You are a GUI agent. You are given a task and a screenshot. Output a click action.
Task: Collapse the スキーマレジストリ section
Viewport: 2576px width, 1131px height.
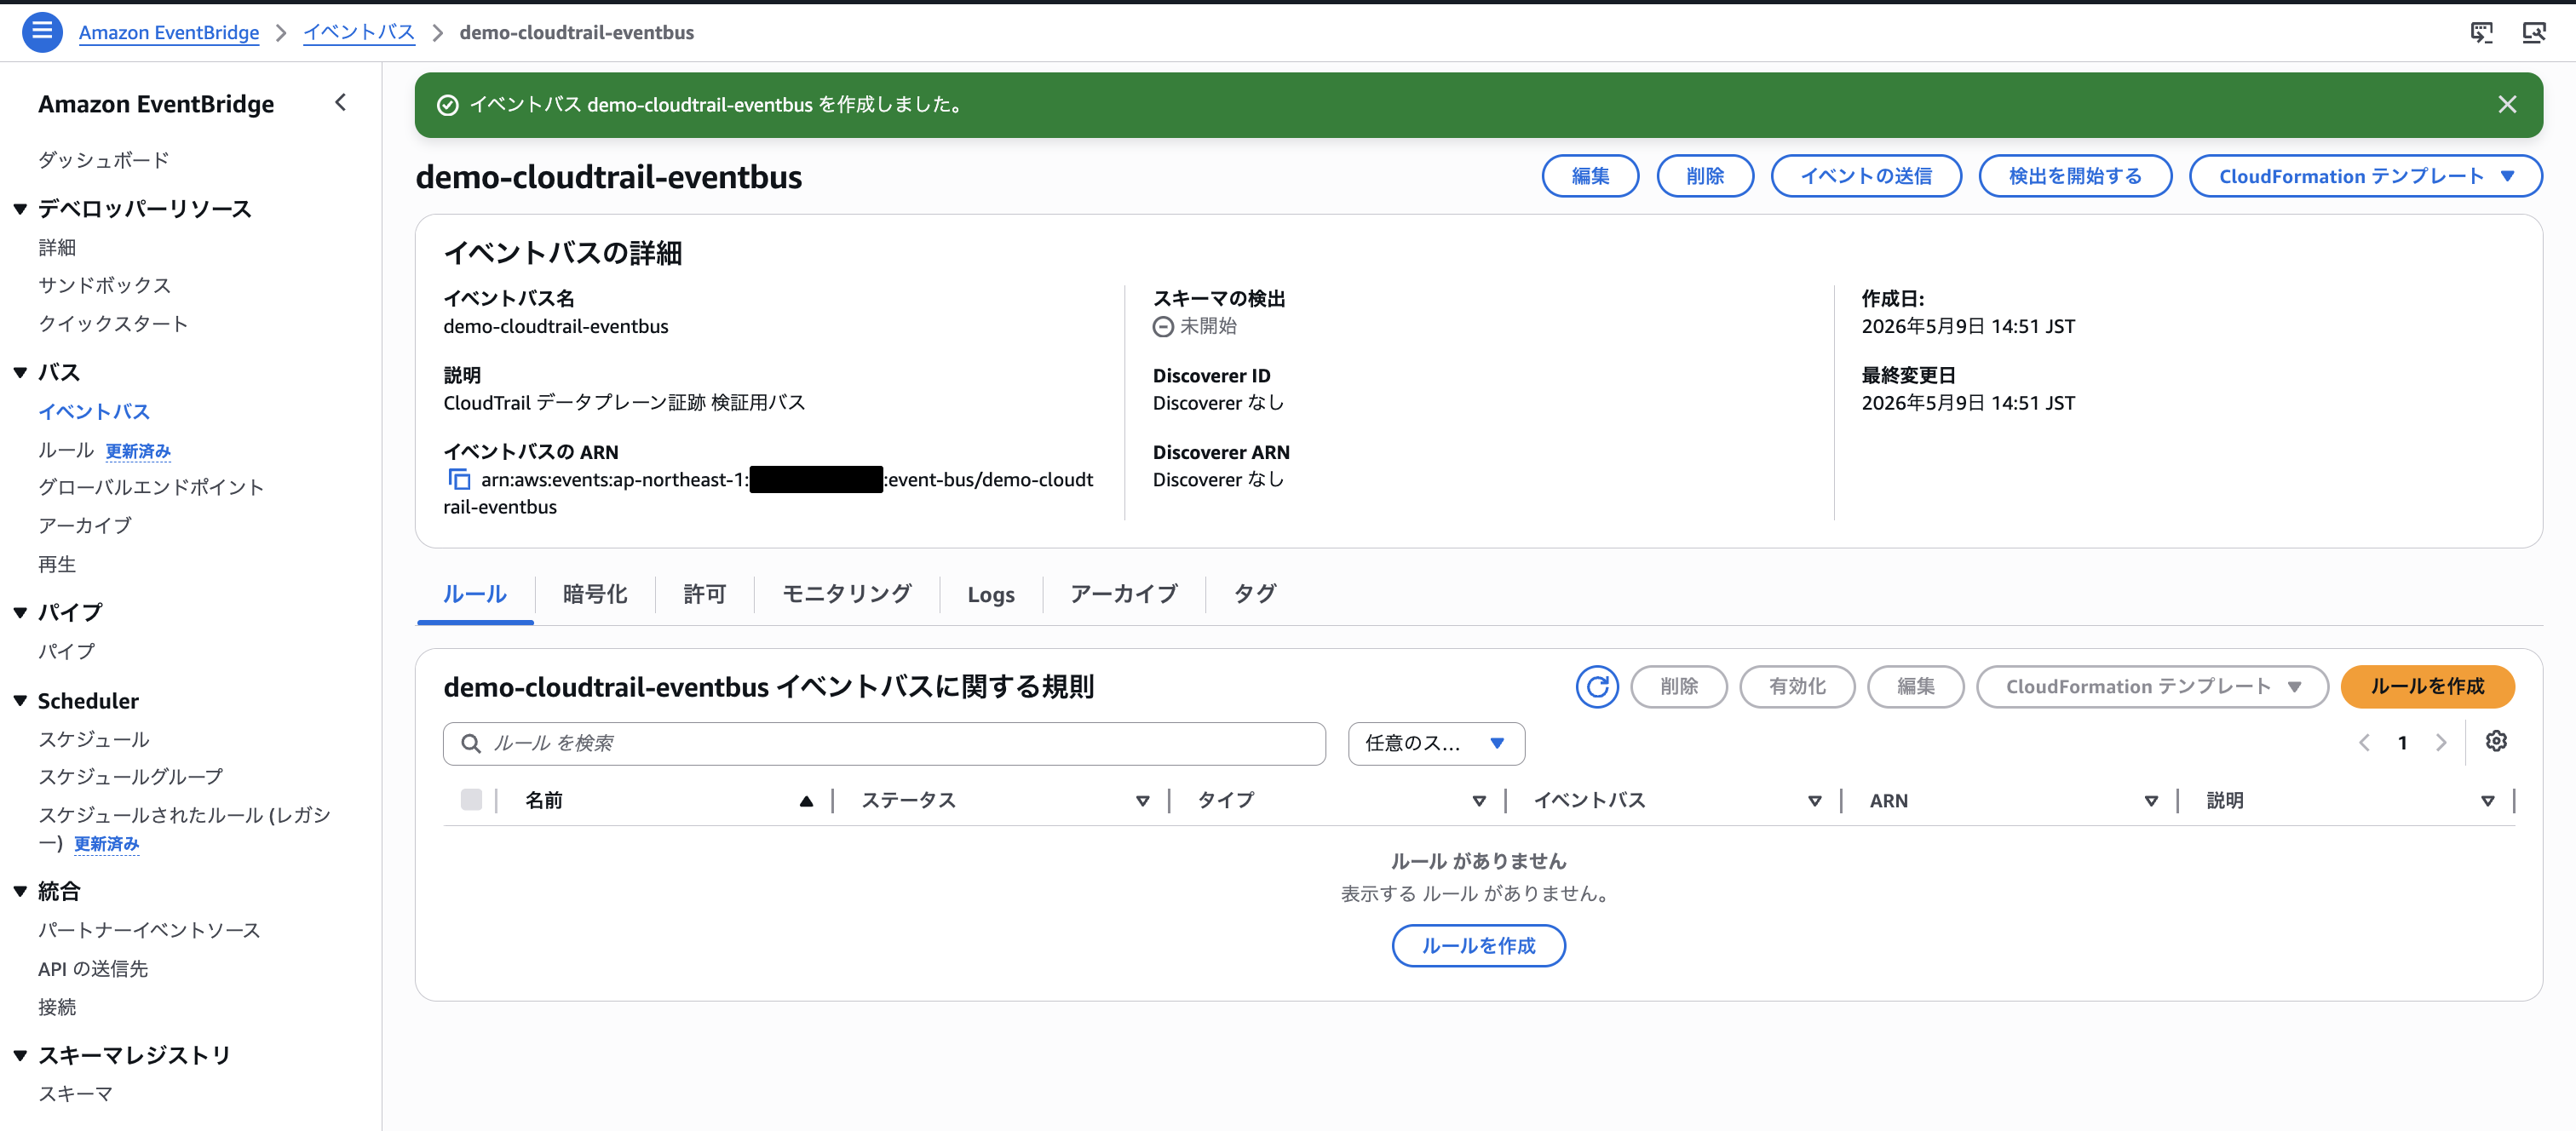coord(20,1055)
